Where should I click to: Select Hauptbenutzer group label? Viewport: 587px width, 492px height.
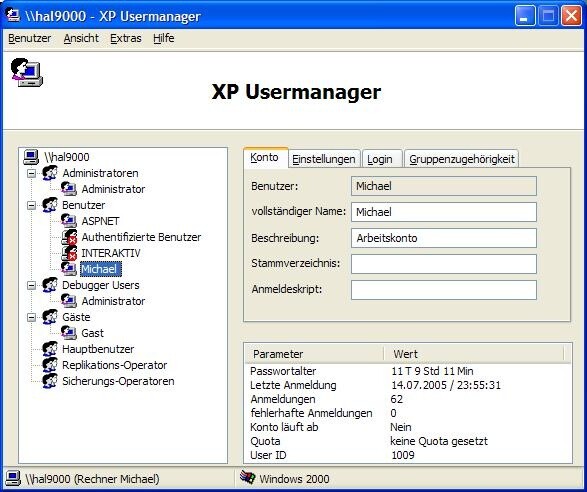pyautogui.click(x=98, y=349)
